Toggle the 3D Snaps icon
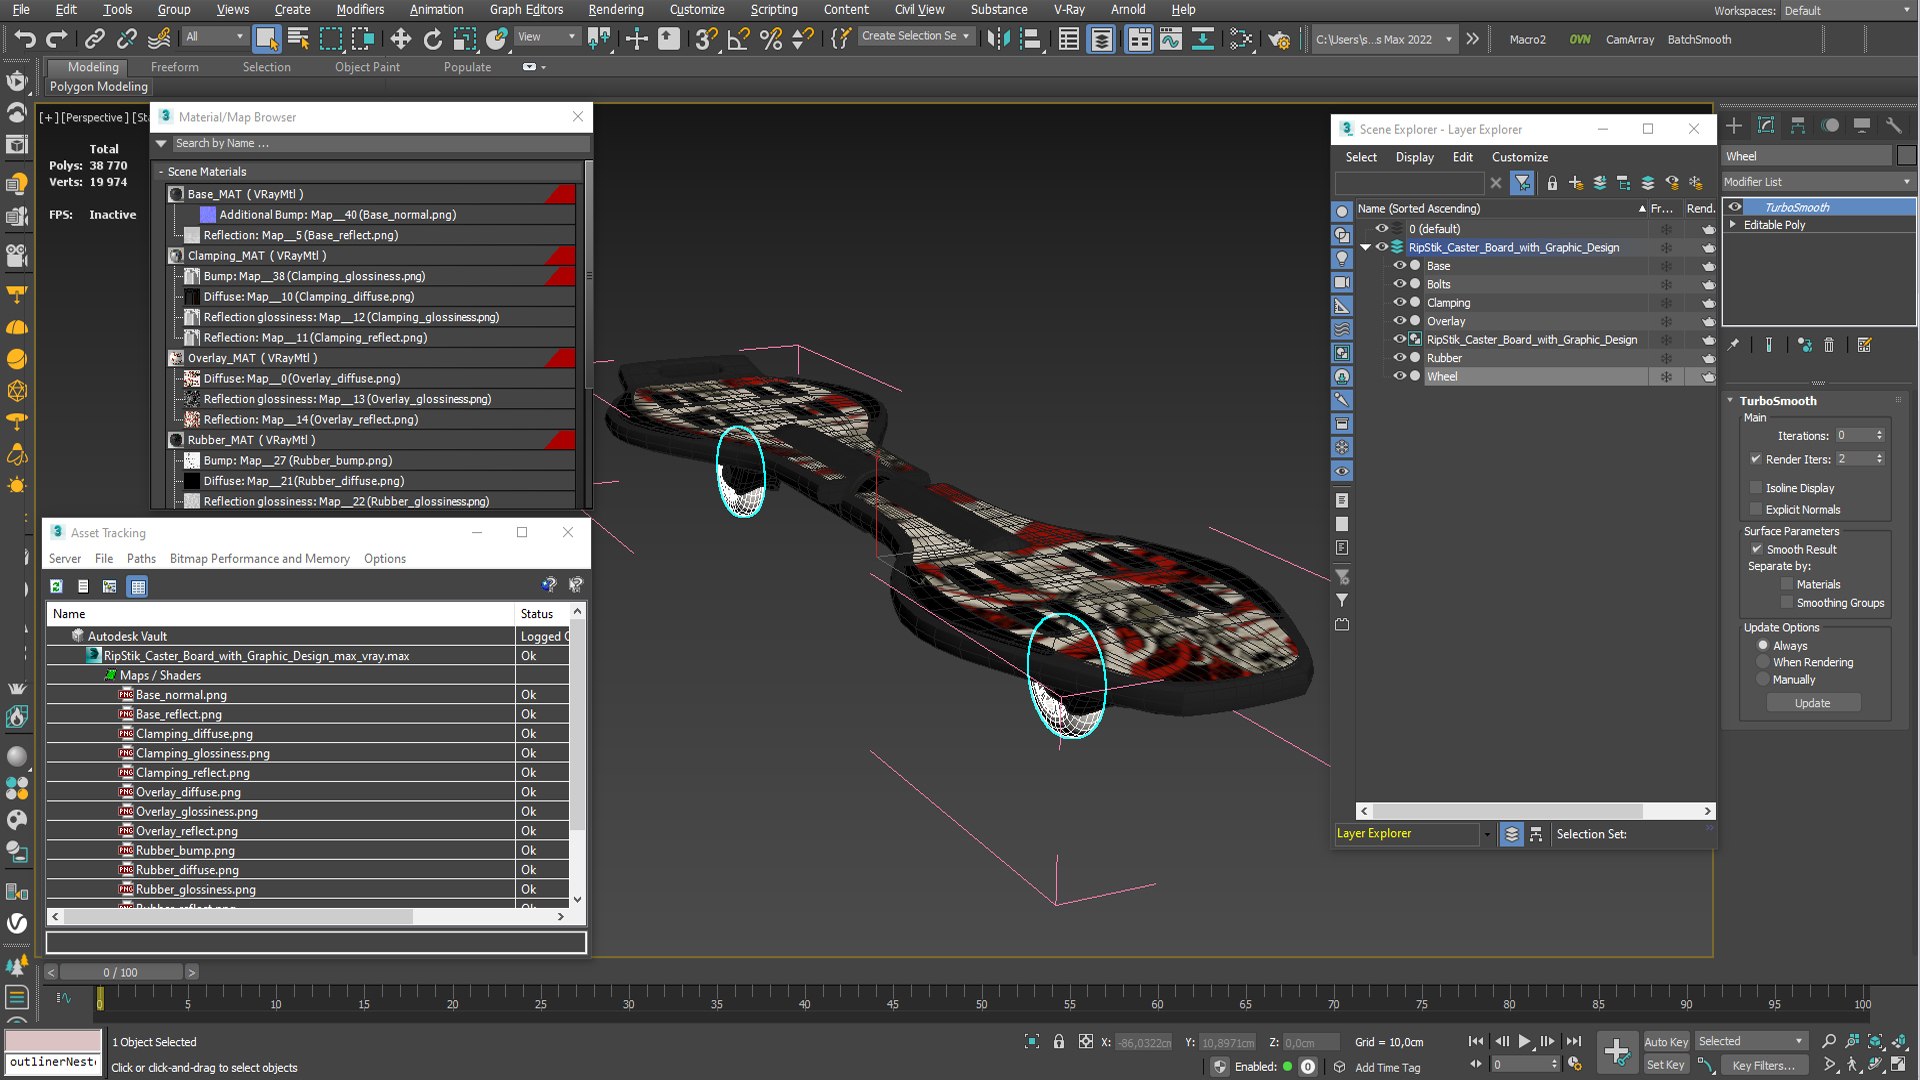 (x=706, y=39)
